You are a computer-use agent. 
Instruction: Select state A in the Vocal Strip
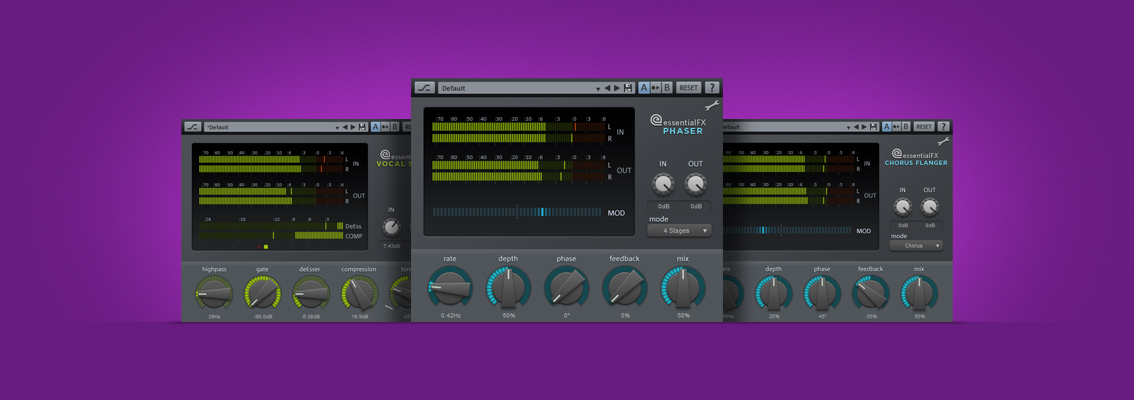click(x=375, y=127)
